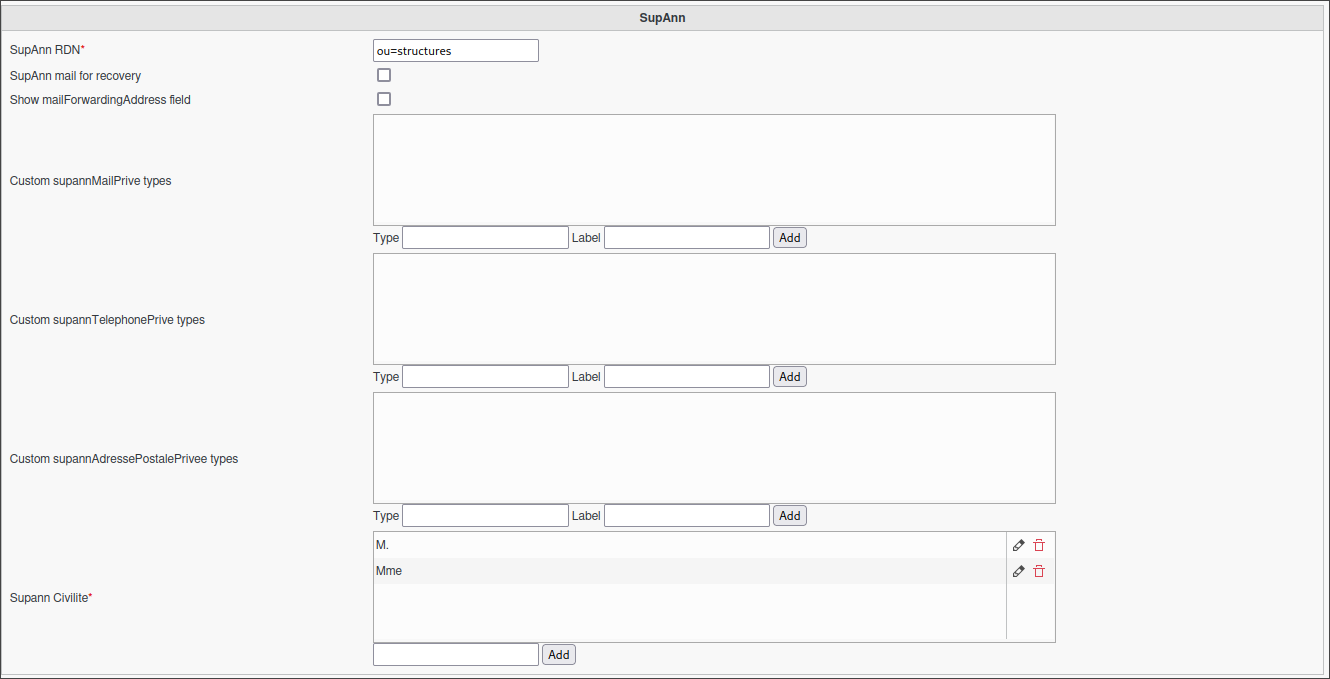Click the 'Custom supannAdressePostalePrivee types' label

point(124,459)
